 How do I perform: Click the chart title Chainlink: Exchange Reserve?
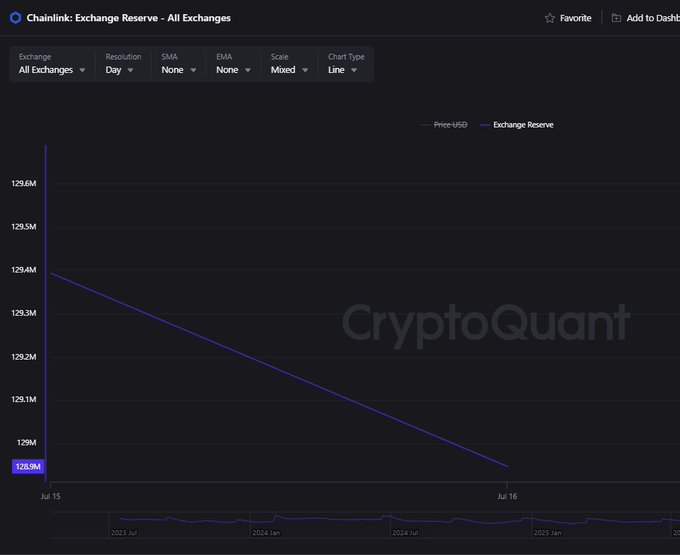[x=129, y=18]
